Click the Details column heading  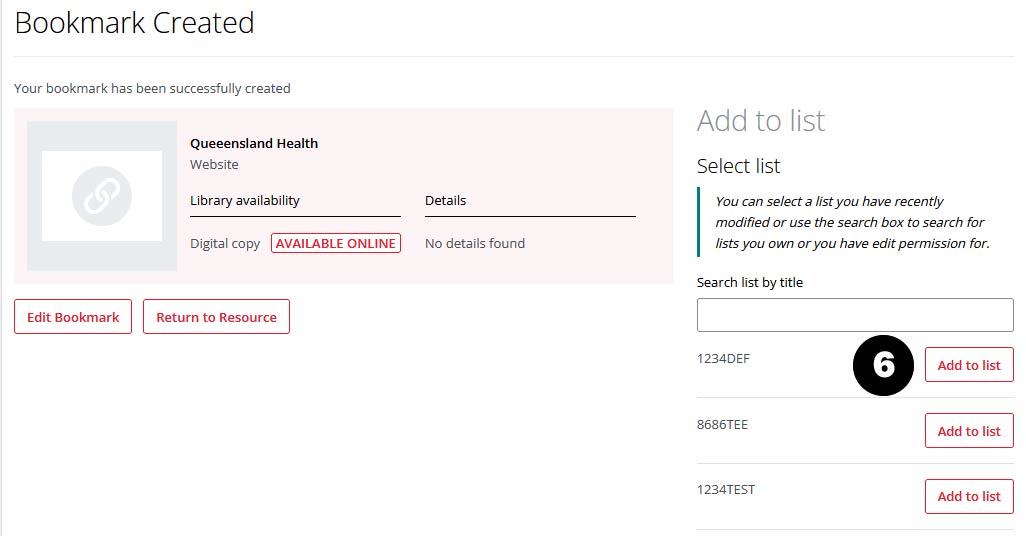(x=445, y=200)
